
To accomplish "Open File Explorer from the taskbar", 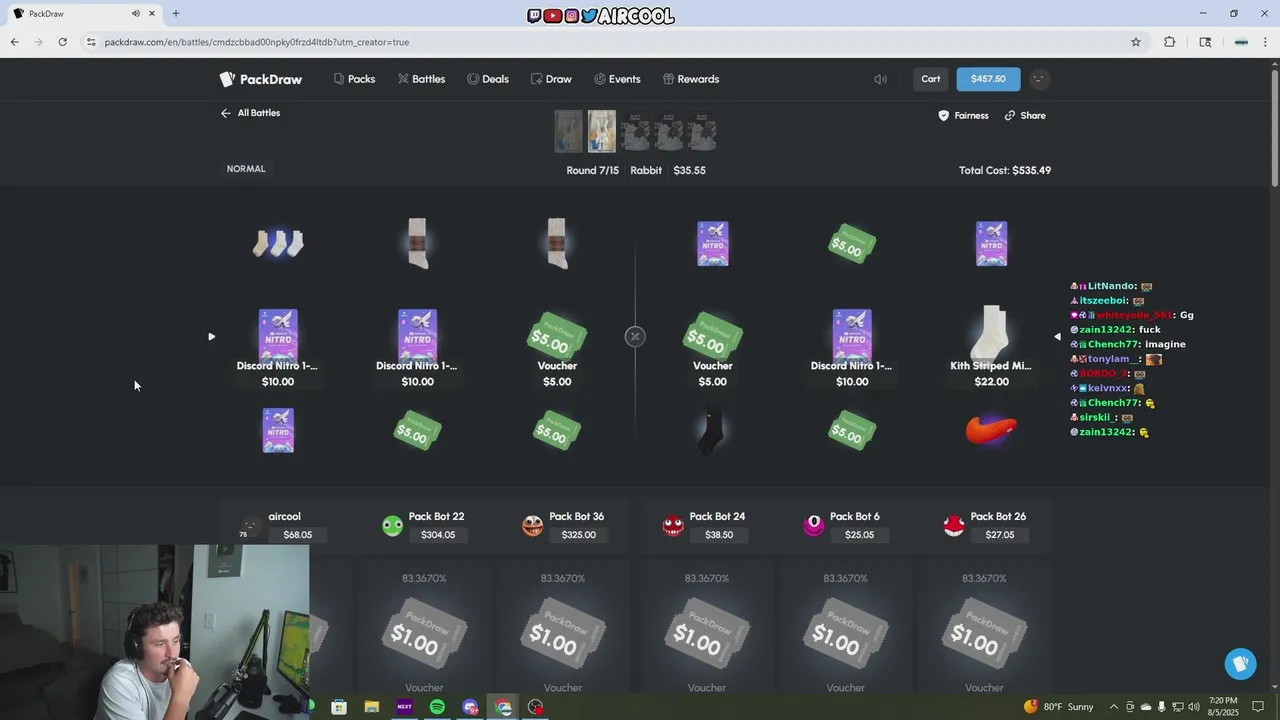I will point(372,707).
